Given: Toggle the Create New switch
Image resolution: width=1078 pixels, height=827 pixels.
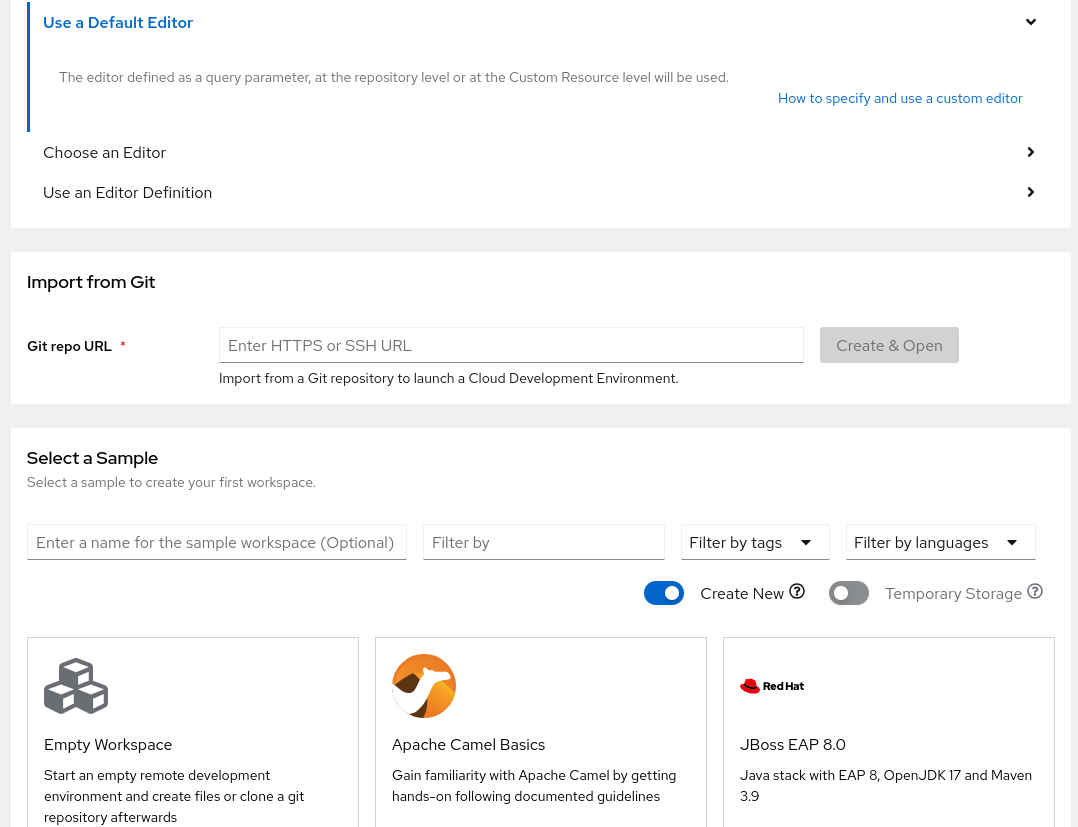Looking at the screenshot, I should [x=664, y=593].
